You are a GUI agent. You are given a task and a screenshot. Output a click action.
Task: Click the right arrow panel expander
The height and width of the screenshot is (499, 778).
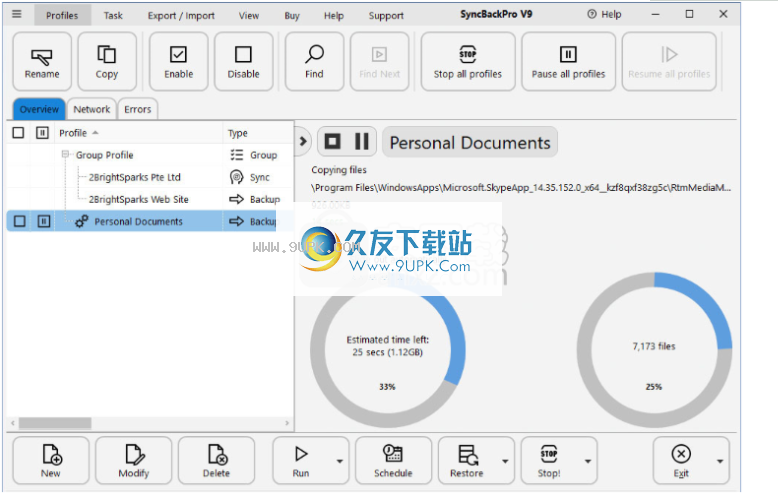click(303, 142)
